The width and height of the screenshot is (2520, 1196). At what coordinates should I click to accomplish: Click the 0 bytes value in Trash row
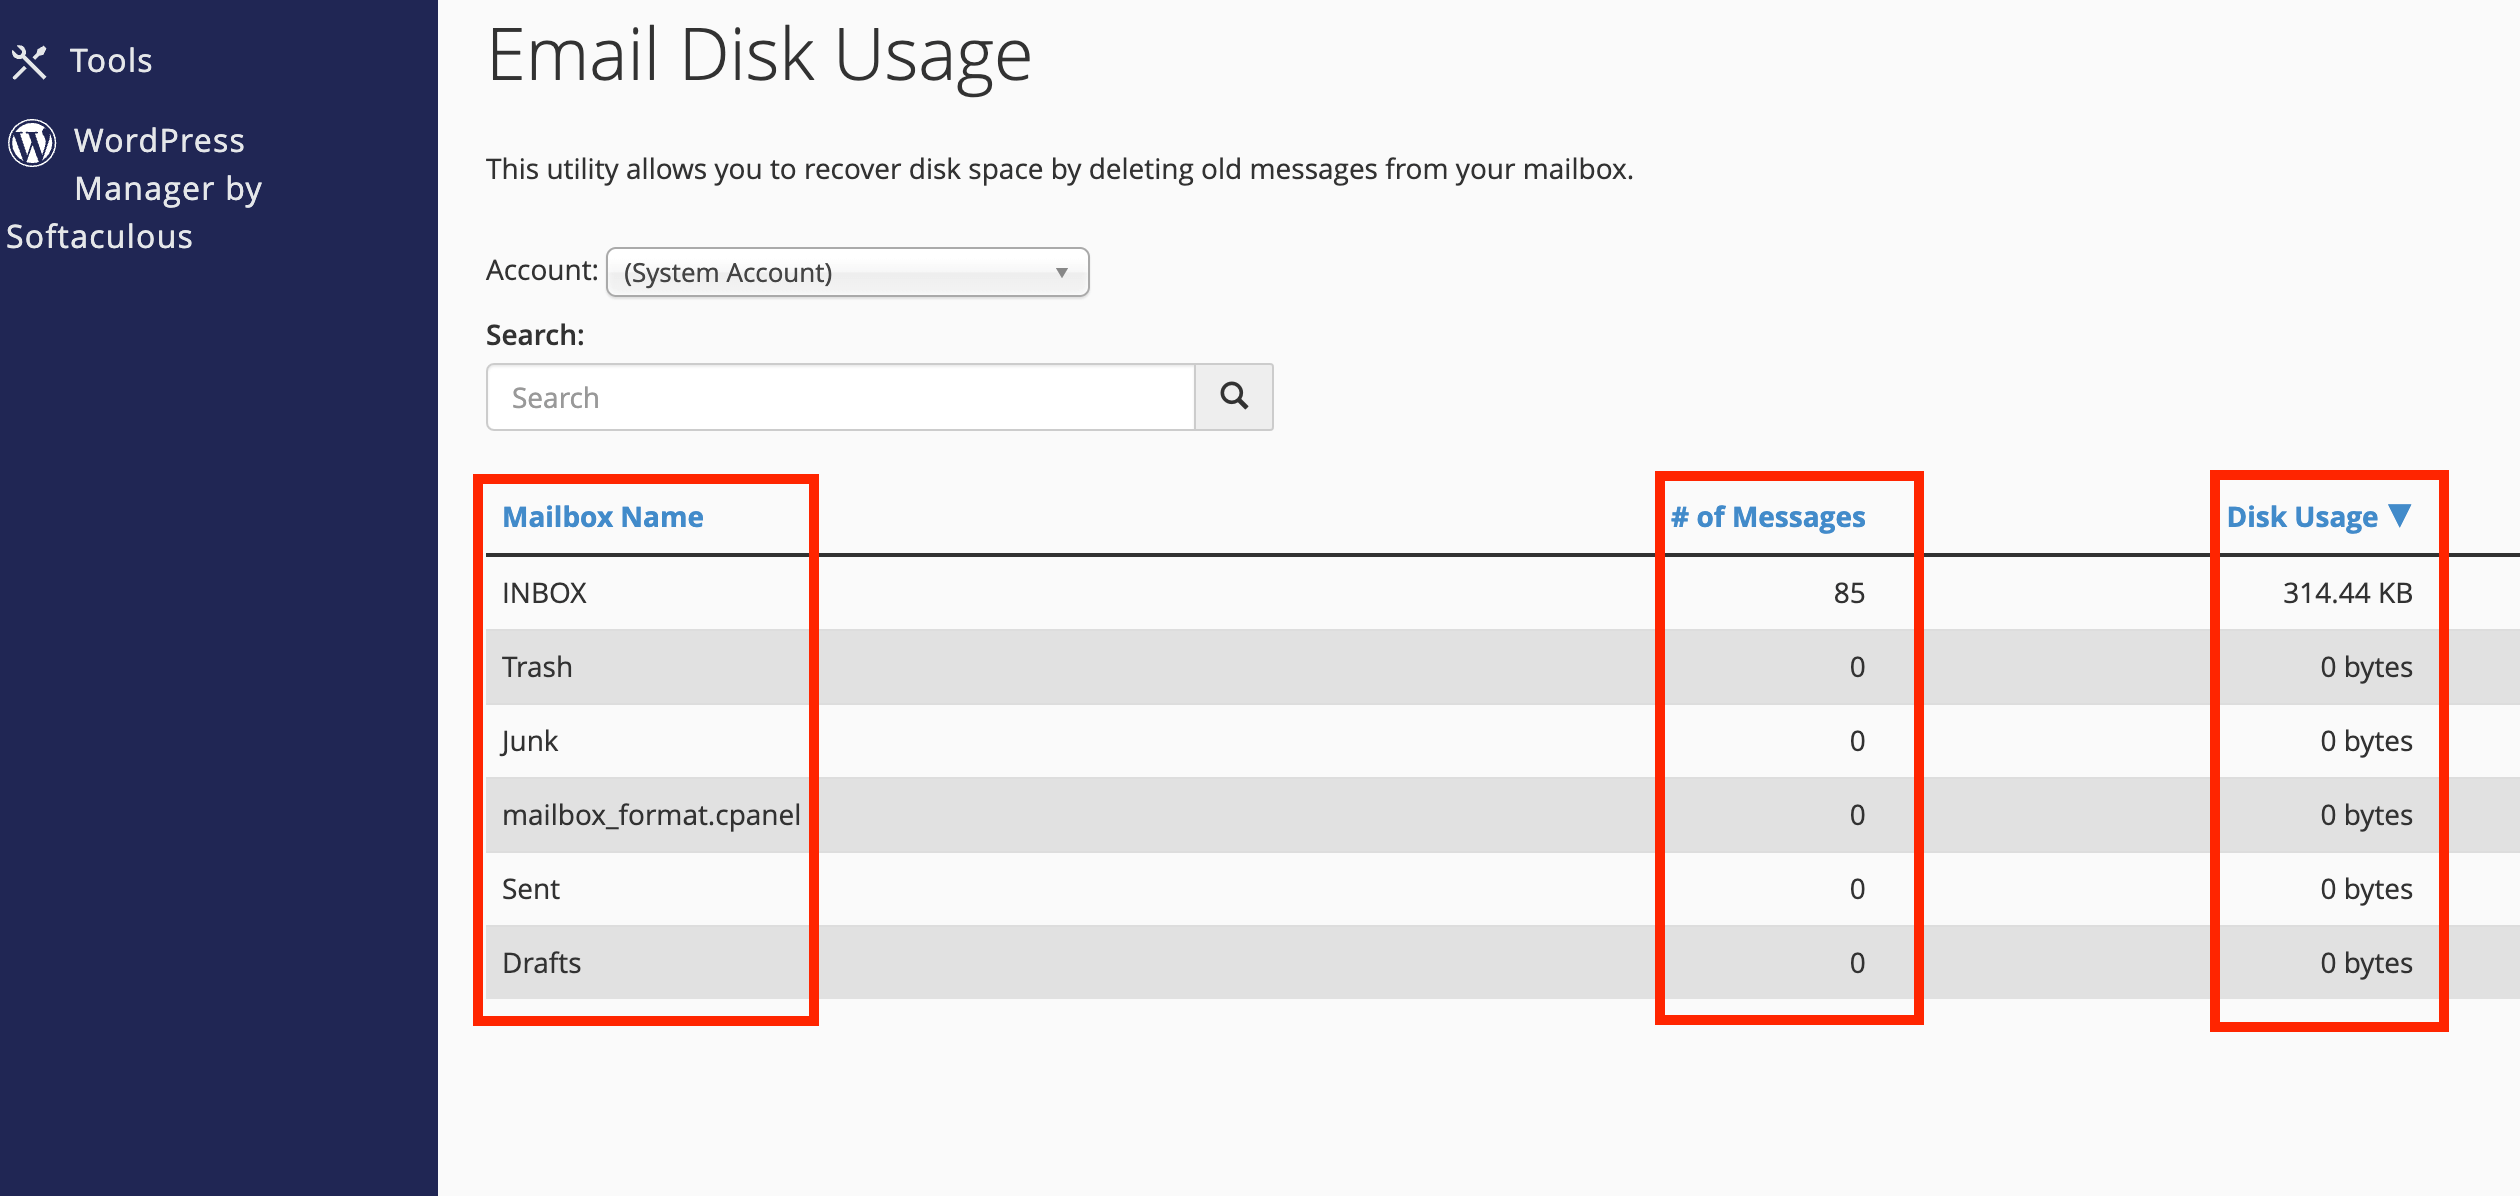point(2366,667)
